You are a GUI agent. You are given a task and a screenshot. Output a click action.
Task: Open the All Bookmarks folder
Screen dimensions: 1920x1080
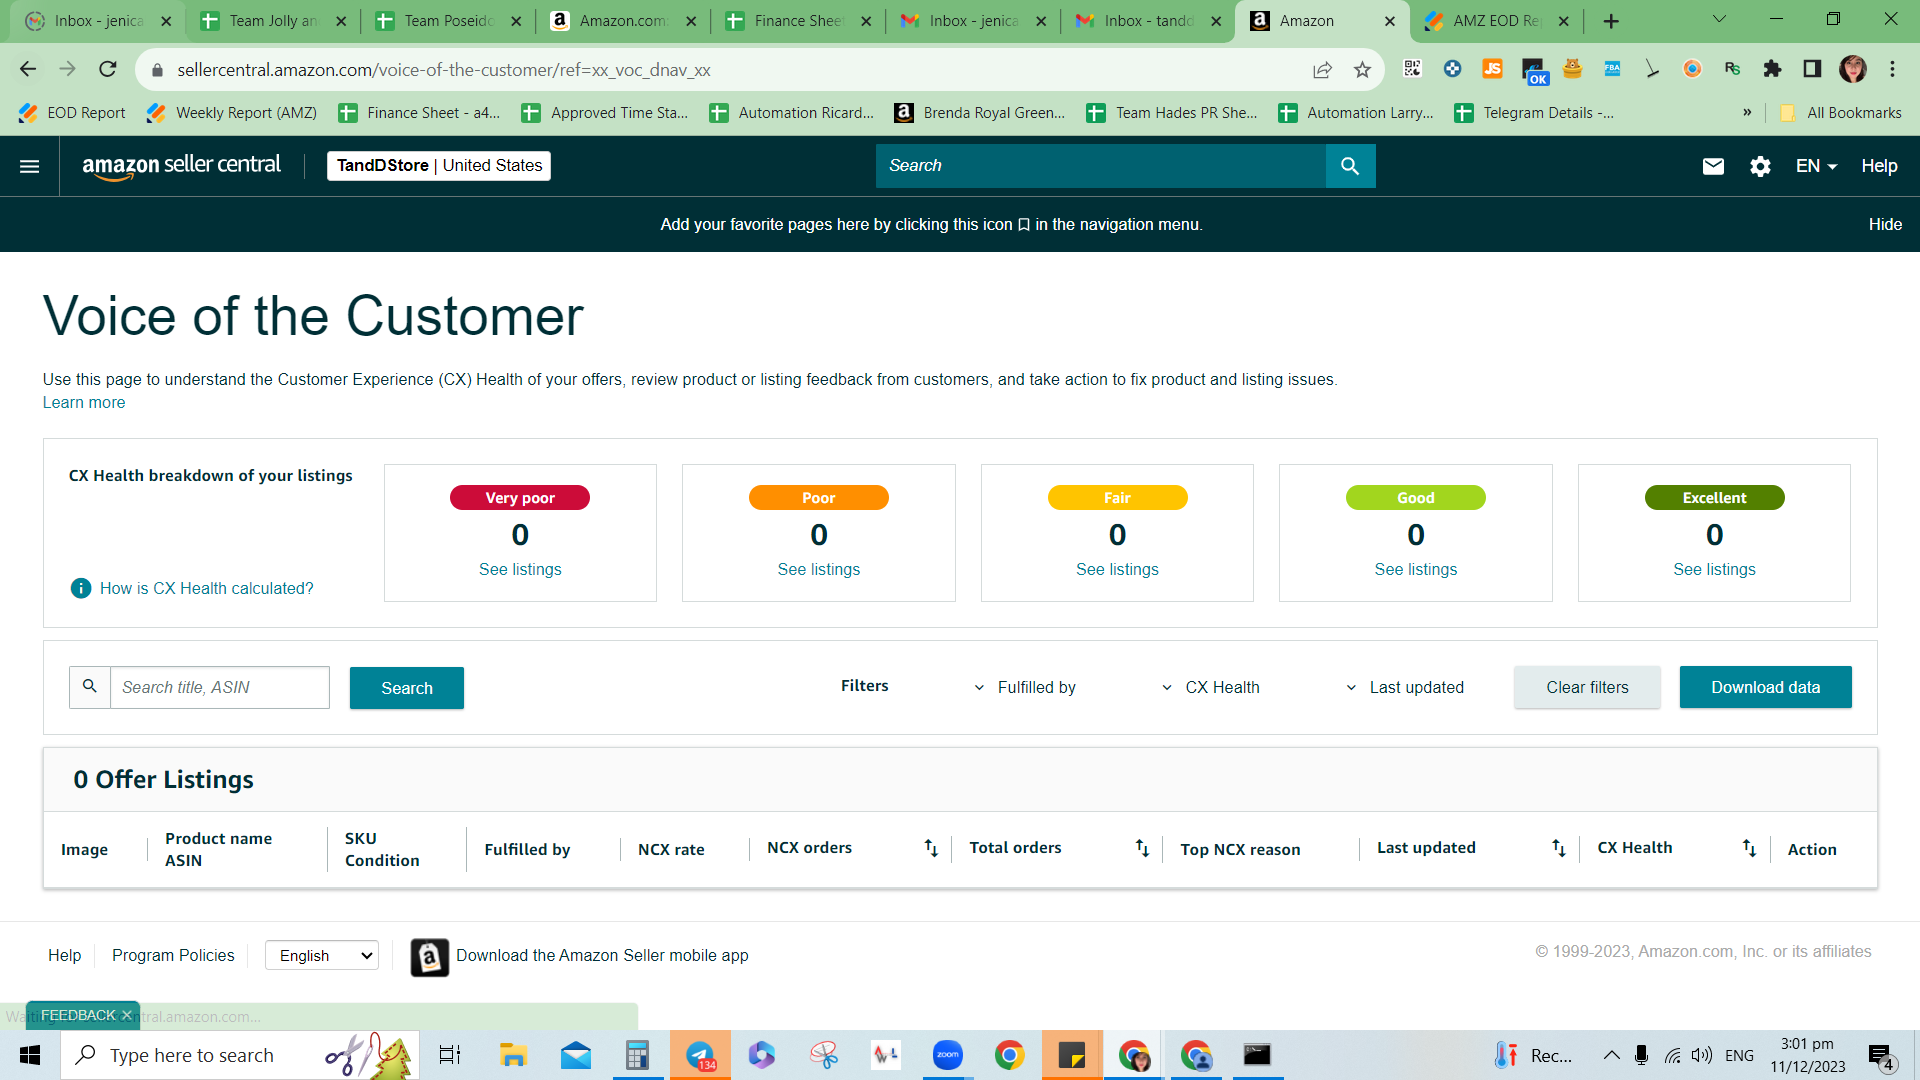(1842, 113)
